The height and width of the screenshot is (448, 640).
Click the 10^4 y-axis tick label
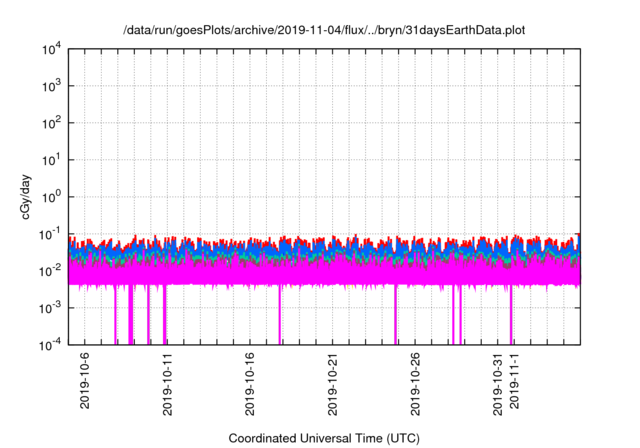pyautogui.click(x=52, y=49)
